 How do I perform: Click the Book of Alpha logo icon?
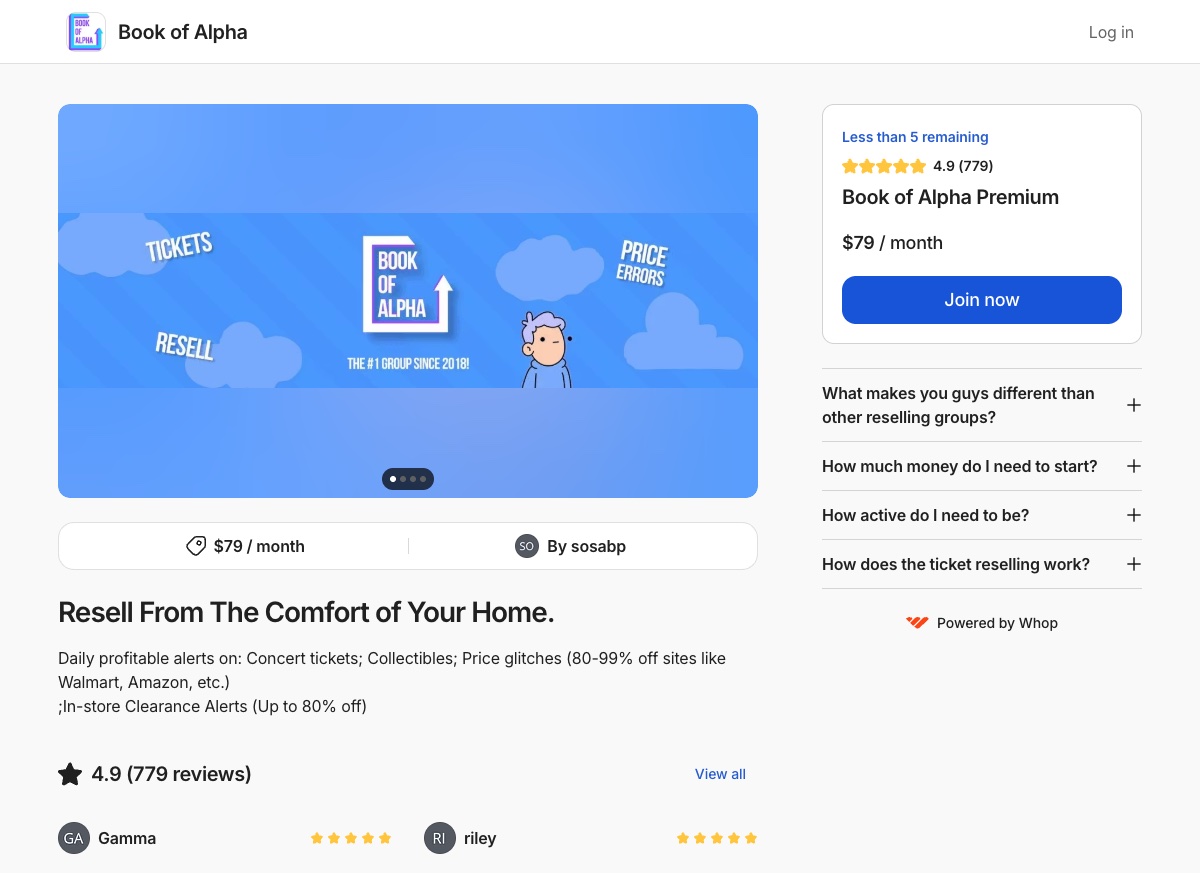coord(86,31)
